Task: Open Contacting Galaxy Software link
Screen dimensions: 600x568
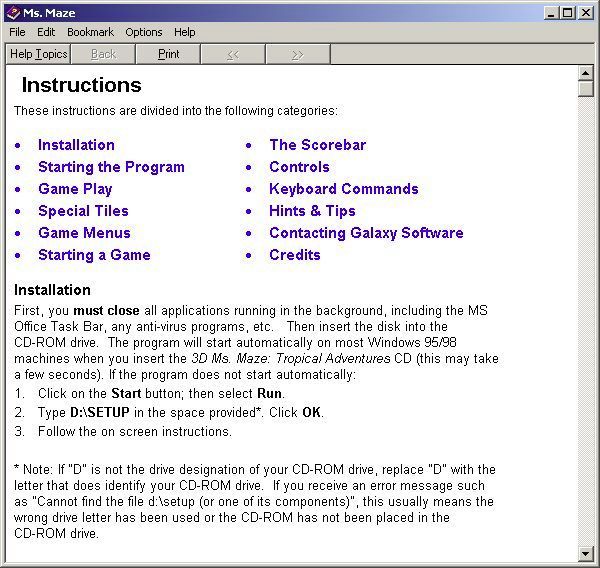Action: tap(366, 233)
